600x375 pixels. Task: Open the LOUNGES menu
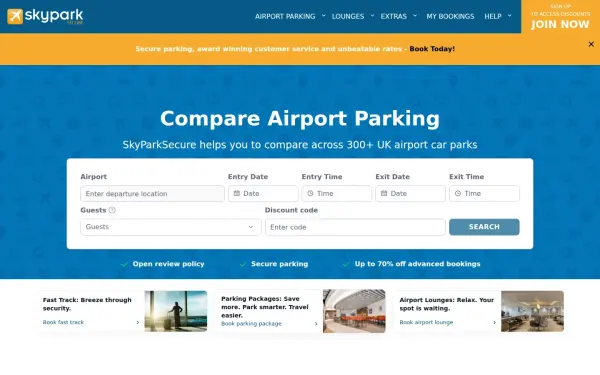tap(348, 16)
